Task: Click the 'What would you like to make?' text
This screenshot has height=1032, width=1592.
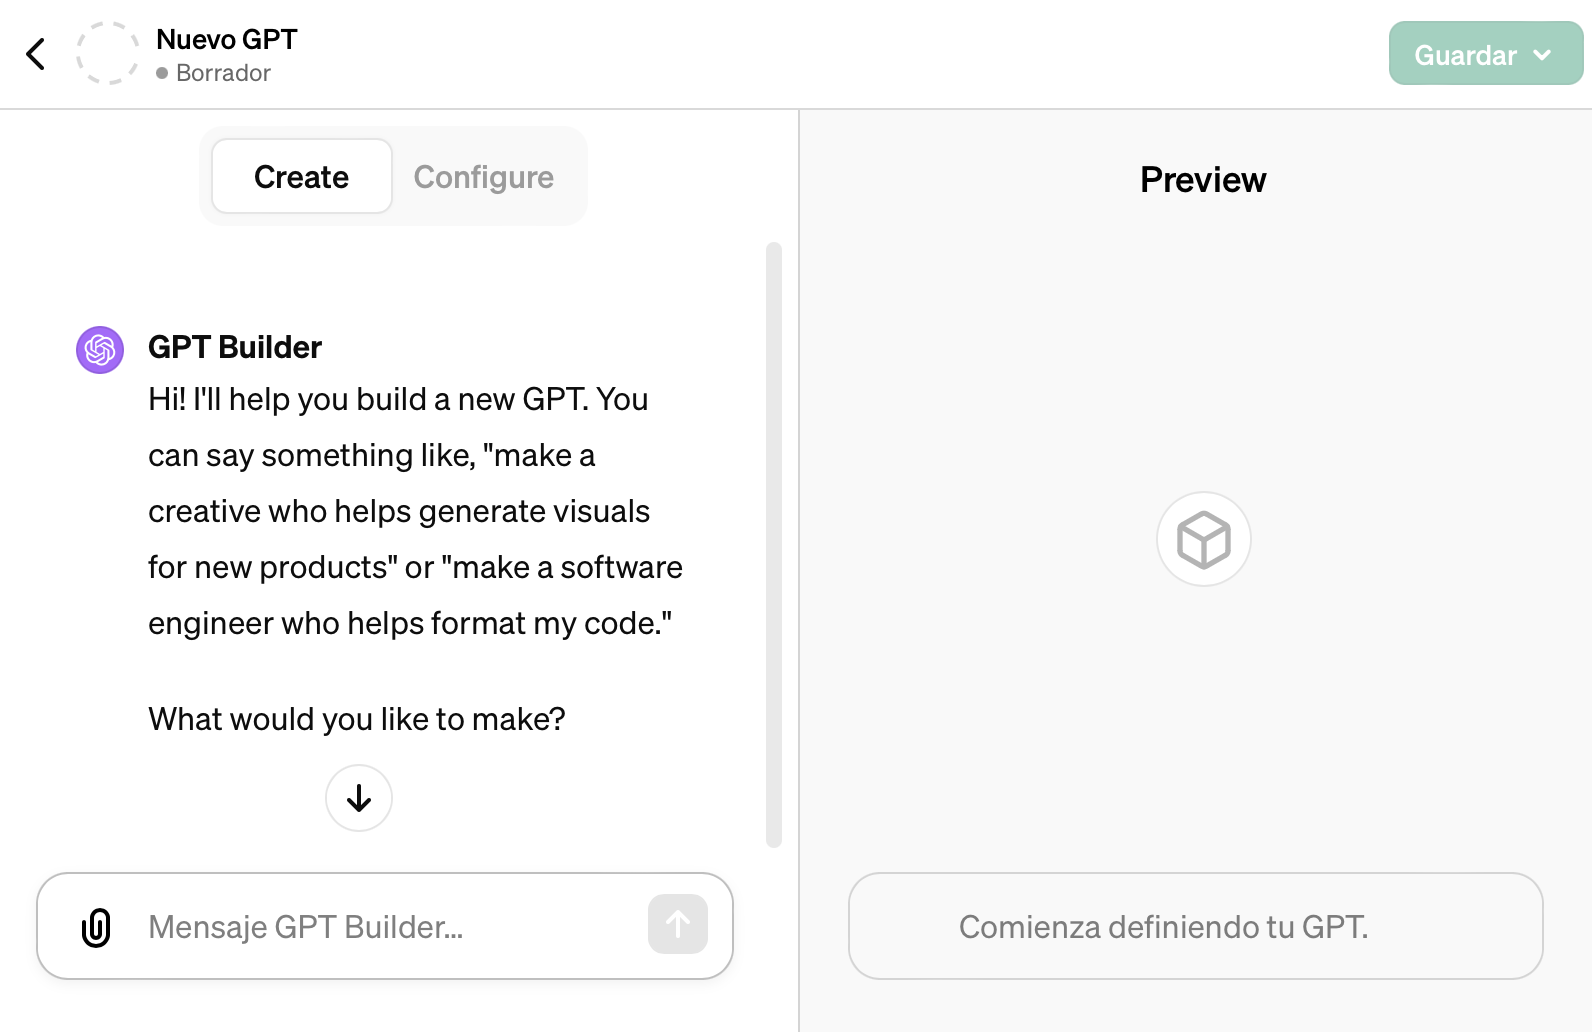Action: click(x=357, y=719)
